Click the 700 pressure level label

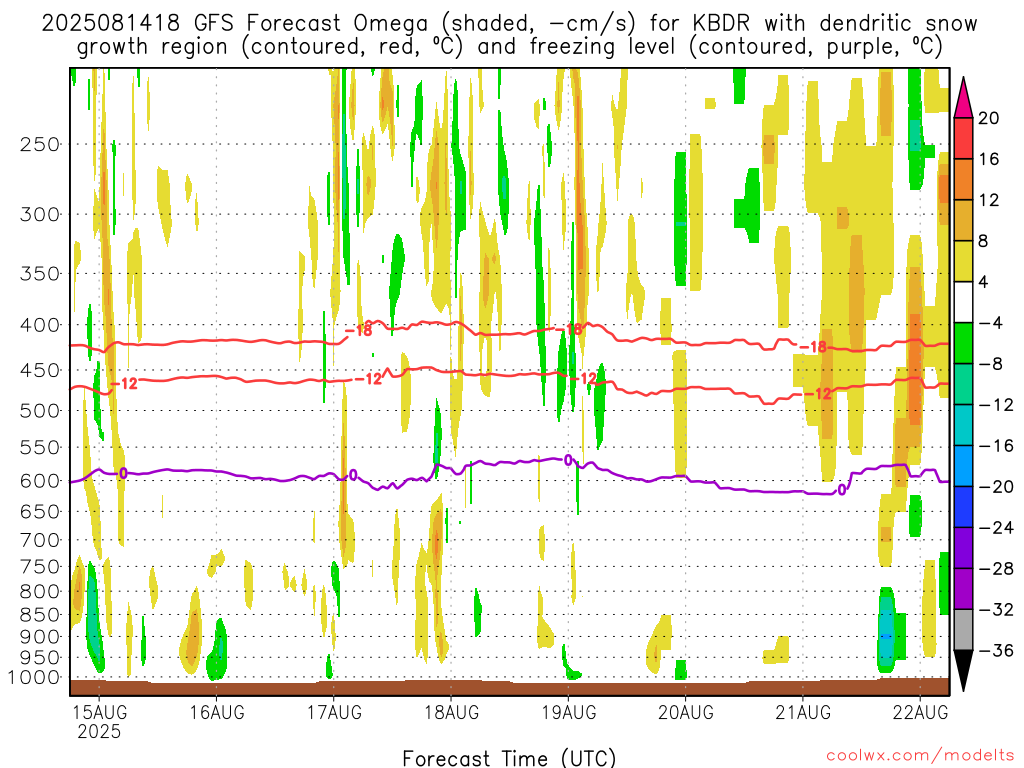[40, 540]
